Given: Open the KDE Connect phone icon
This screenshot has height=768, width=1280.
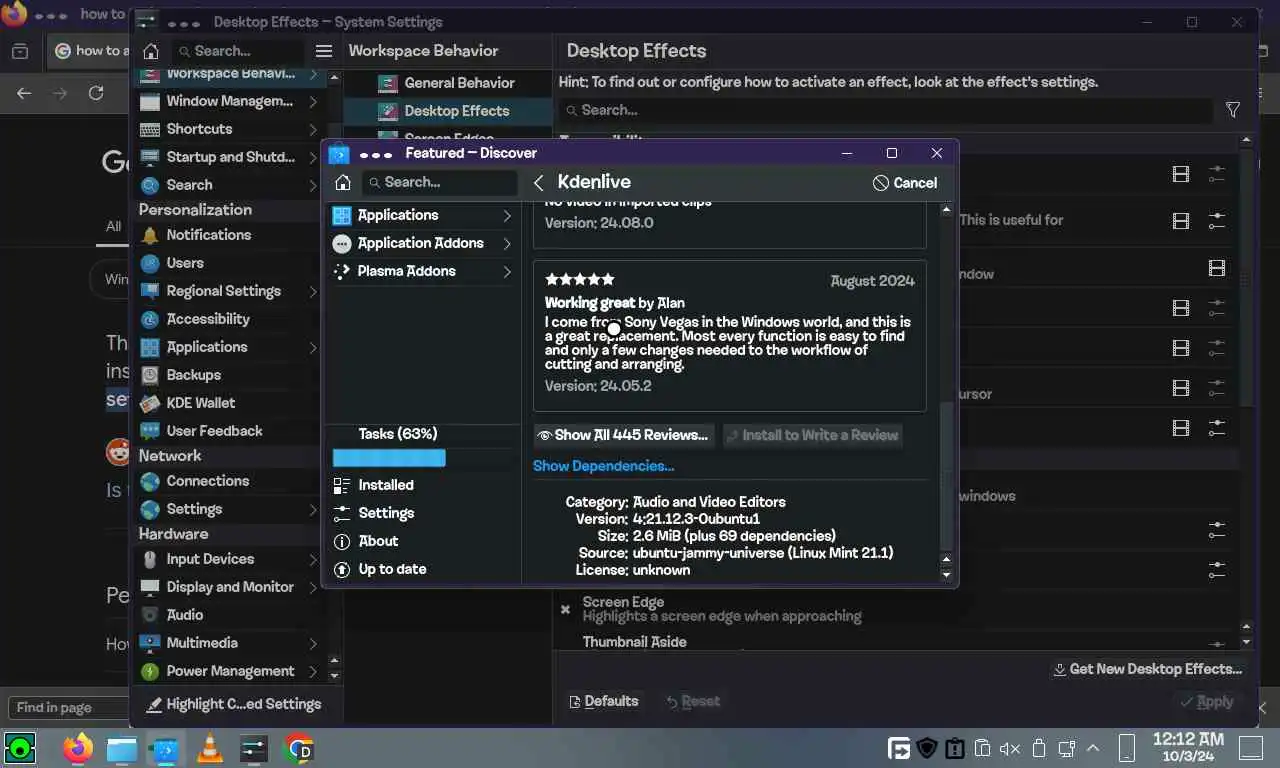Looking at the screenshot, I should (1126, 748).
